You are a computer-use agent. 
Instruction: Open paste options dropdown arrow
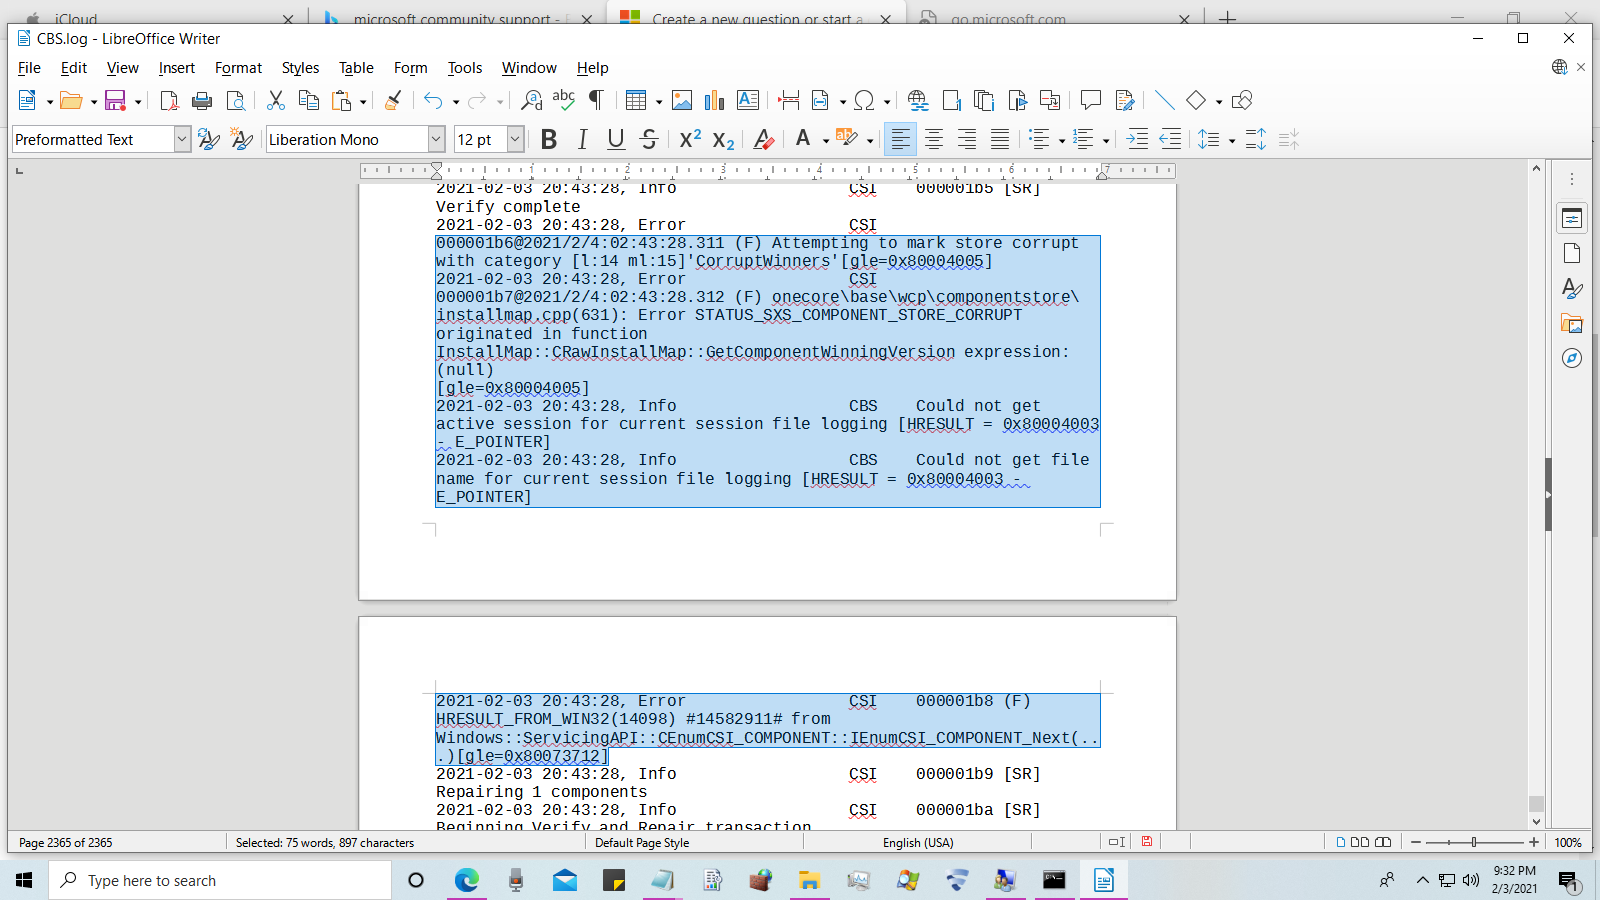pos(362,101)
